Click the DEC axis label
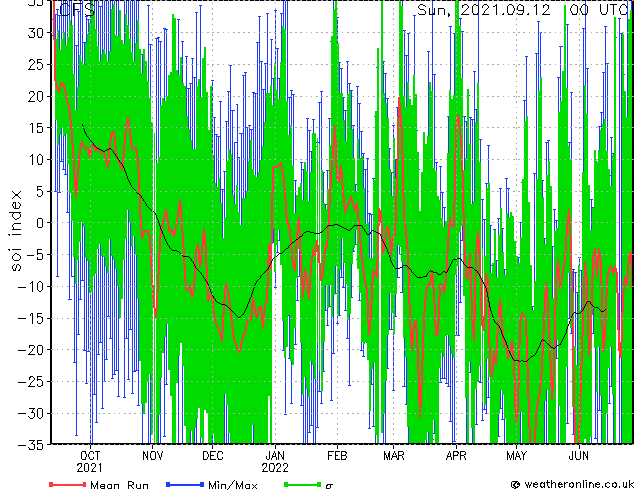Image resolution: width=634 pixels, height=490 pixels. coord(213,456)
